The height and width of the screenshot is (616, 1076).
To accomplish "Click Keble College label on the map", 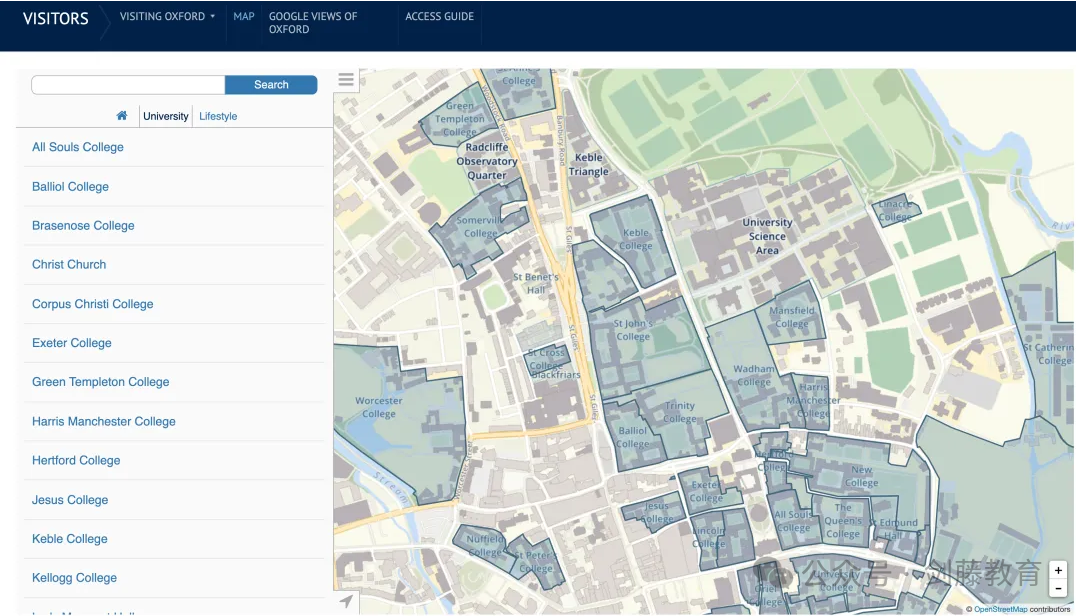I will point(636,239).
